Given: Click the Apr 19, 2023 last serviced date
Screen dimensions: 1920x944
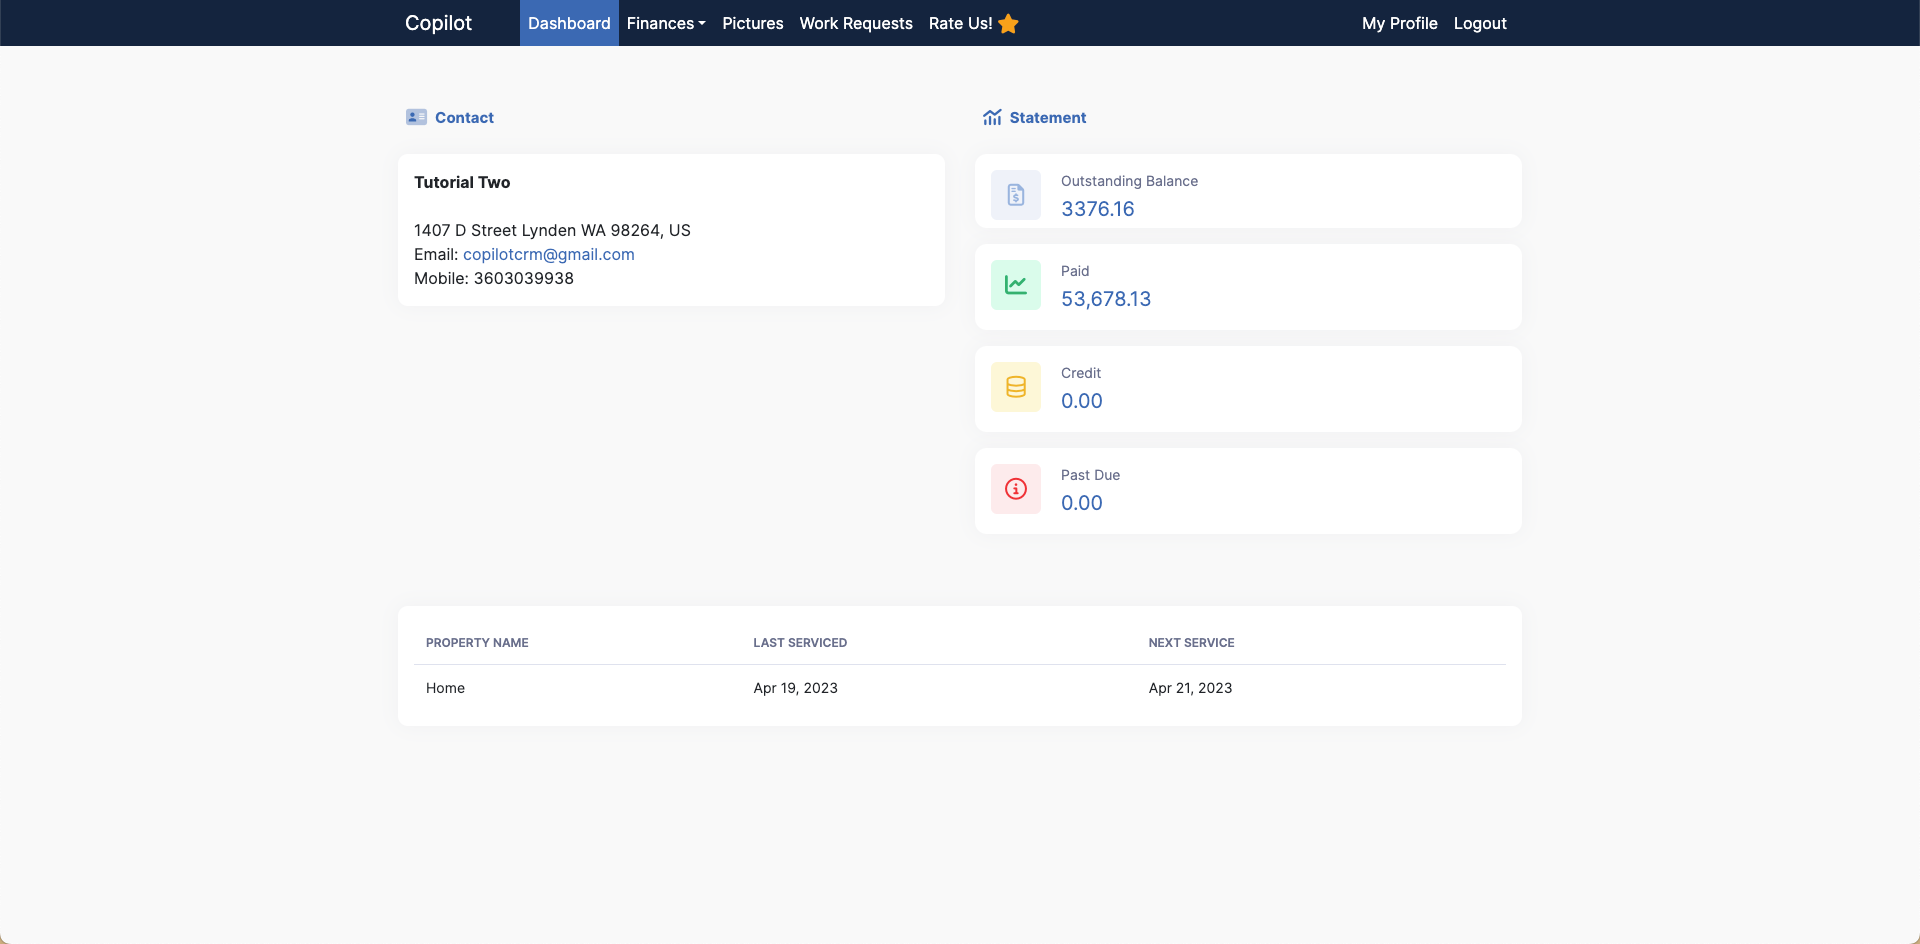Looking at the screenshot, I should pyautogui.click(x=796, y=688).
